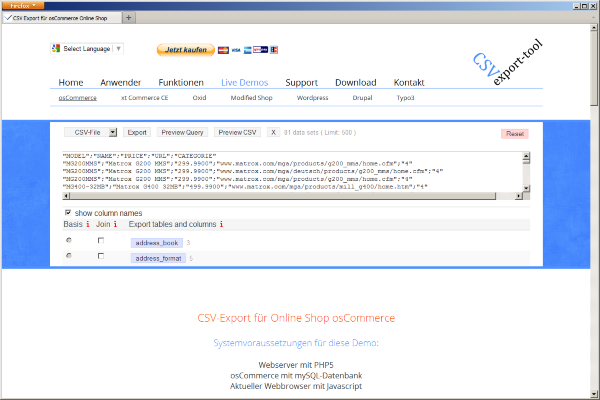
Task: Click the page vertical scrollbar thumb
Action: click(x=594, y=68)
